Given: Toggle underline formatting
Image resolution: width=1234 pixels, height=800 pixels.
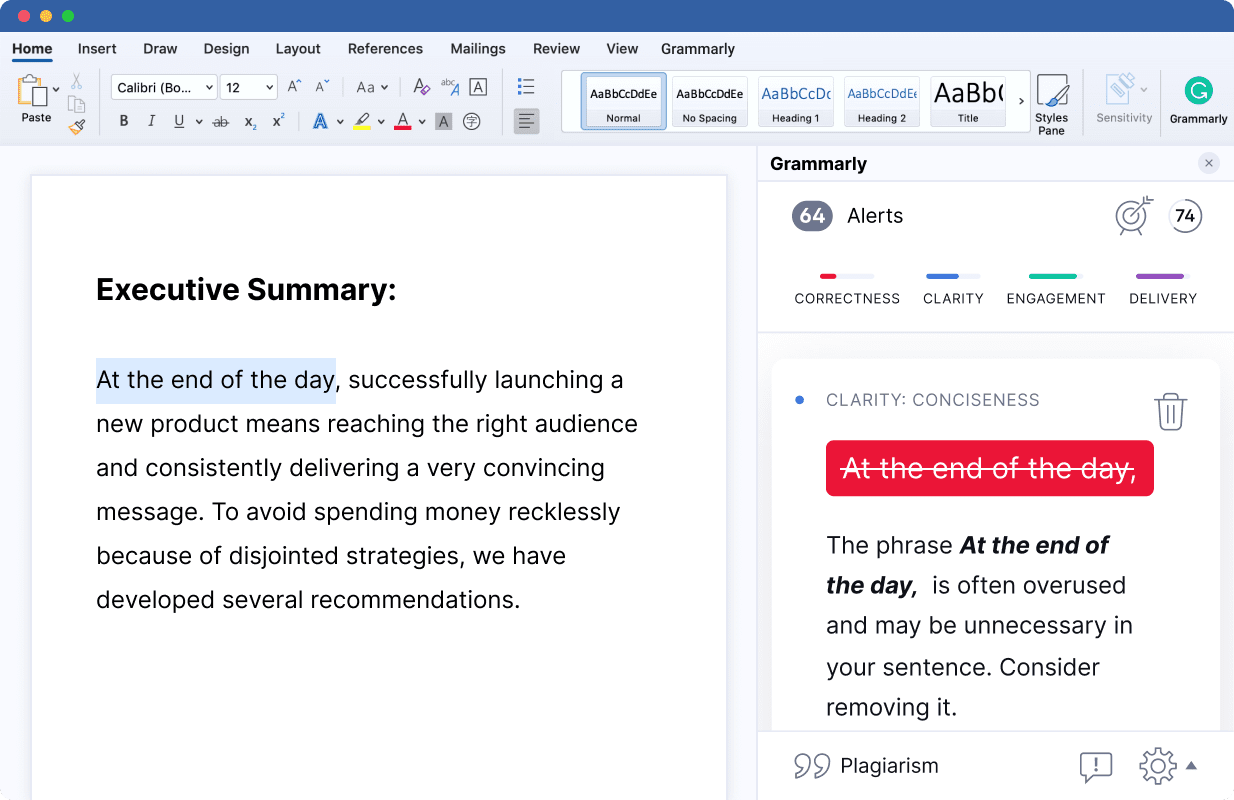Looking at the screenshot, I should pos(179,121).
